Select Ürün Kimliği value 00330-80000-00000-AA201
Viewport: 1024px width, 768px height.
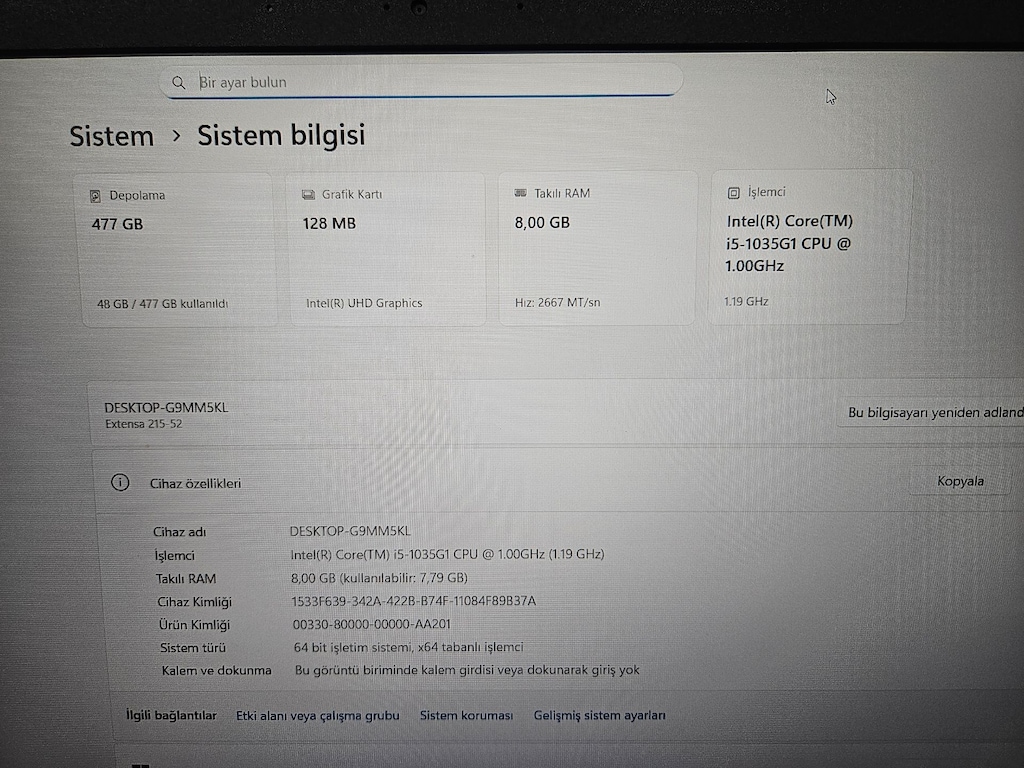click(x=372, y=624)
